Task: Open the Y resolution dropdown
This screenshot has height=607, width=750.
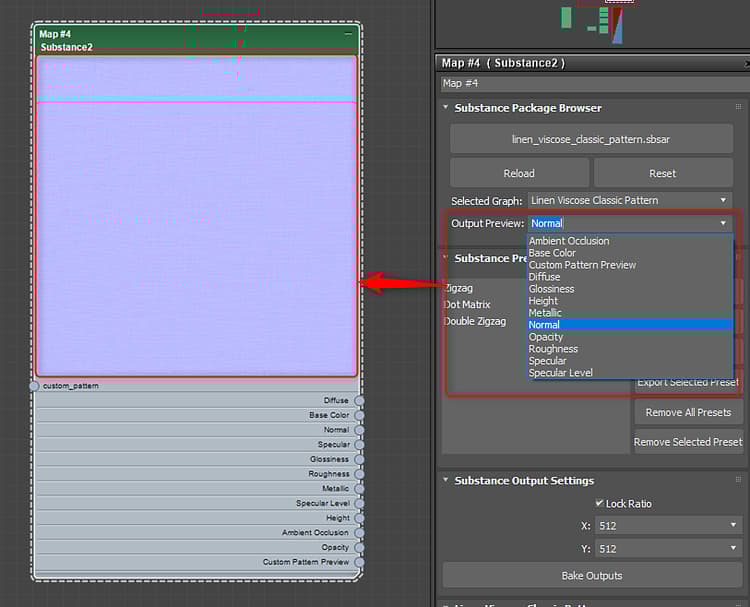Action: pyautogui.click(x=666, y=548)
